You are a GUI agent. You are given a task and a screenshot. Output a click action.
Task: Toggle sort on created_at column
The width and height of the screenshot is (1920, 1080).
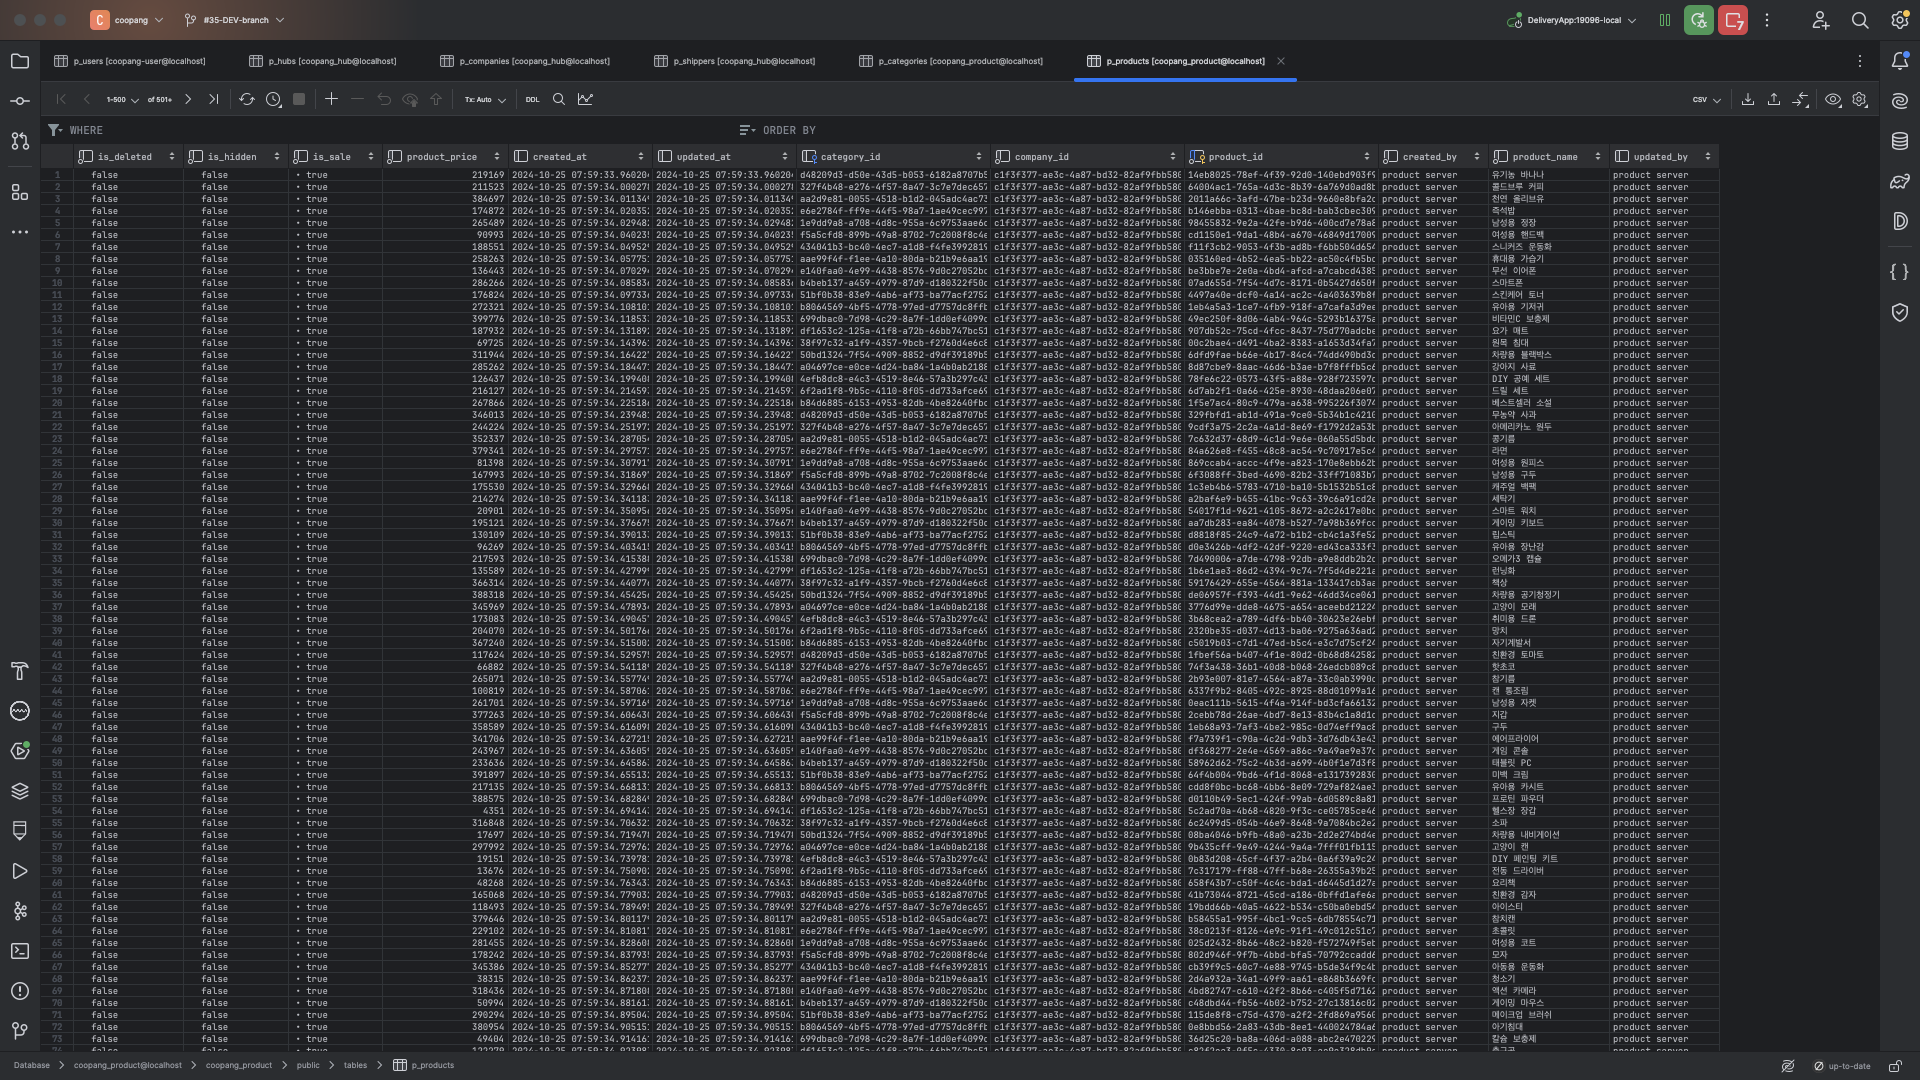[641, 157]
